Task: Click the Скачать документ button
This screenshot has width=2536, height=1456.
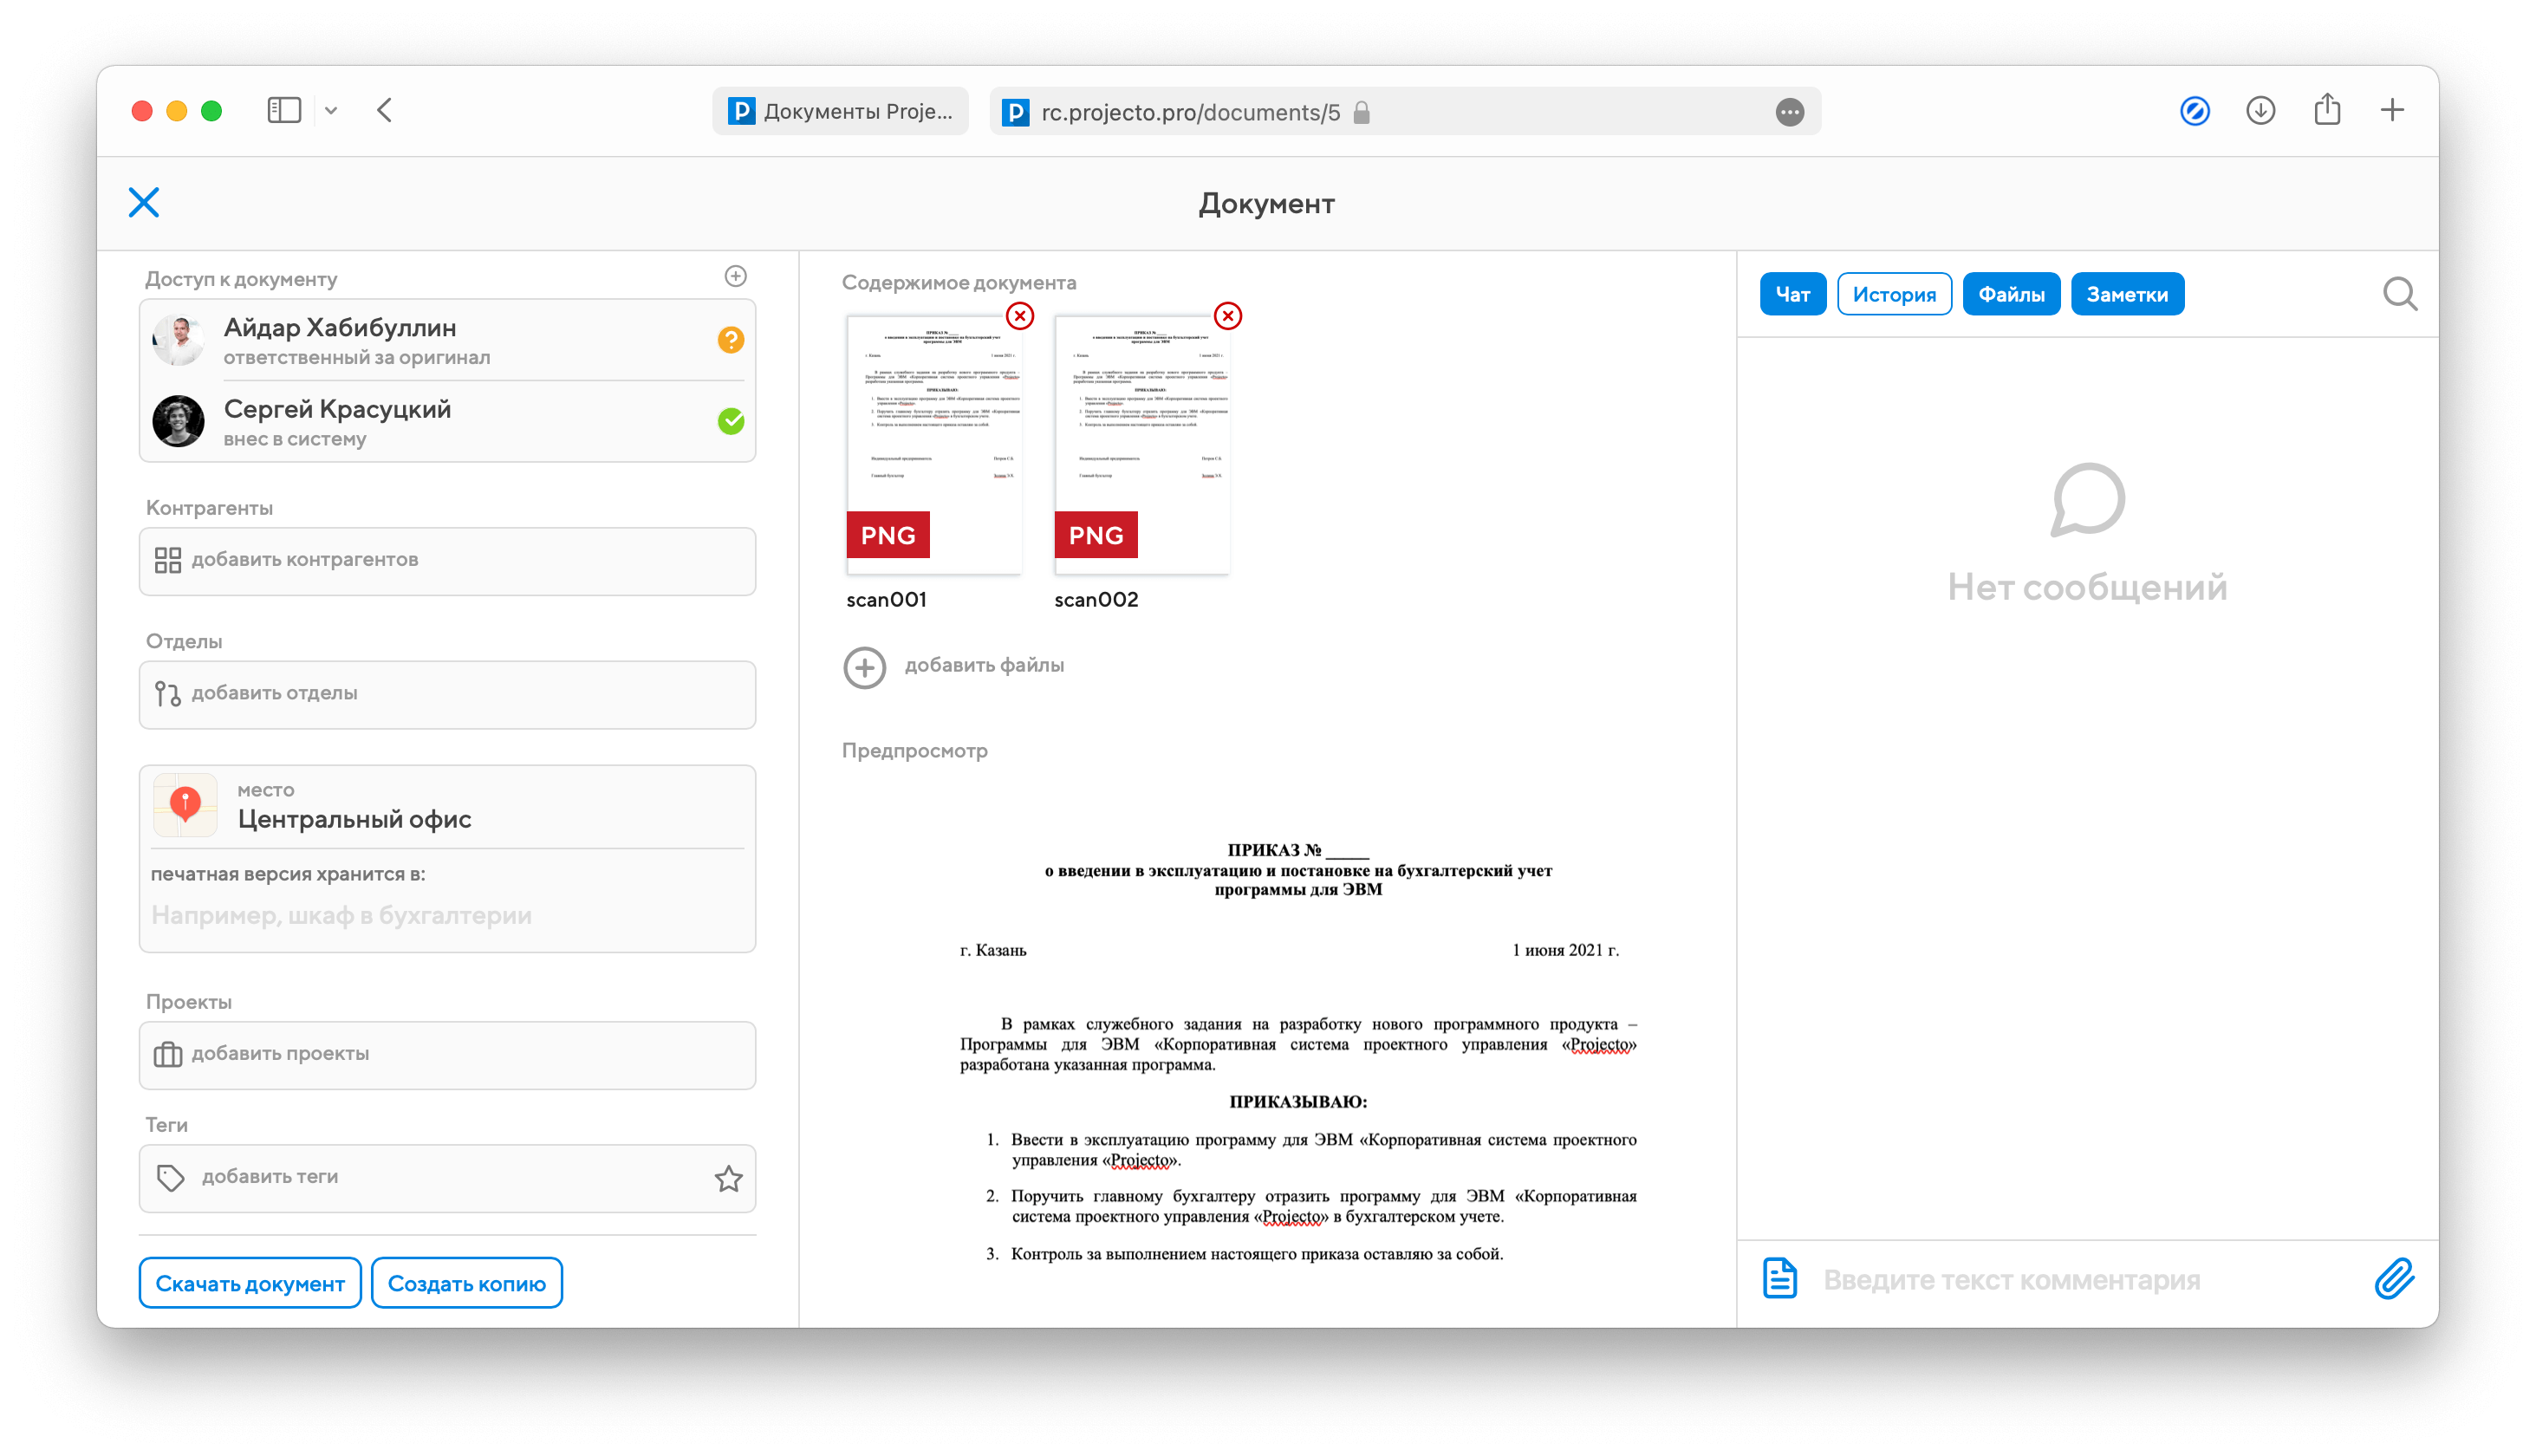Action: 250,1283
